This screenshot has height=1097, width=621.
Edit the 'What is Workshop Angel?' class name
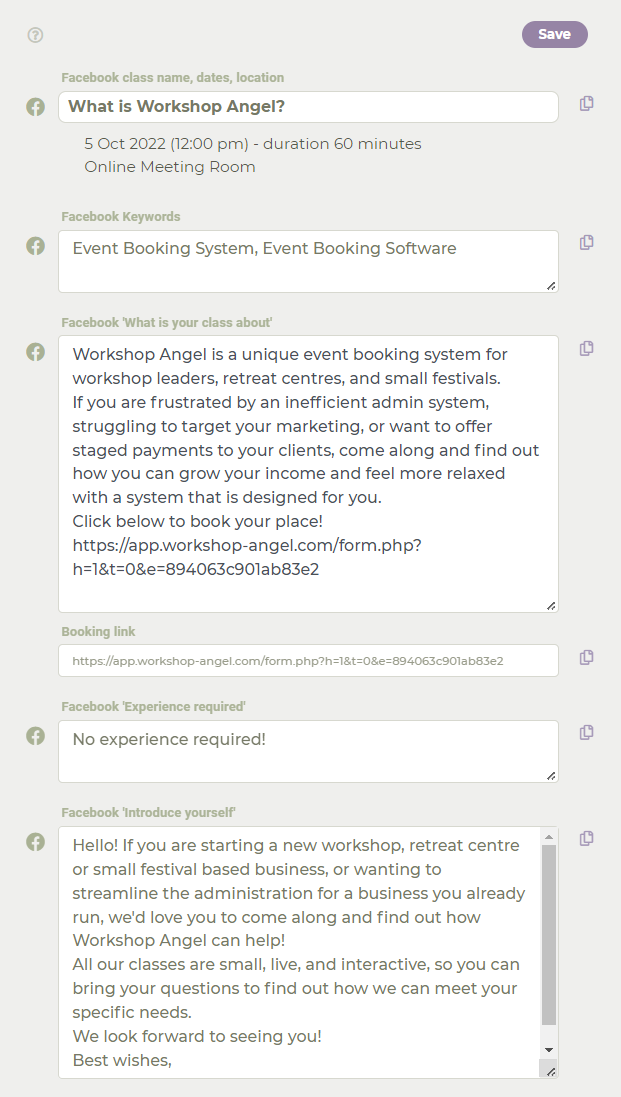pyautogui.click(x=308, y=107)
